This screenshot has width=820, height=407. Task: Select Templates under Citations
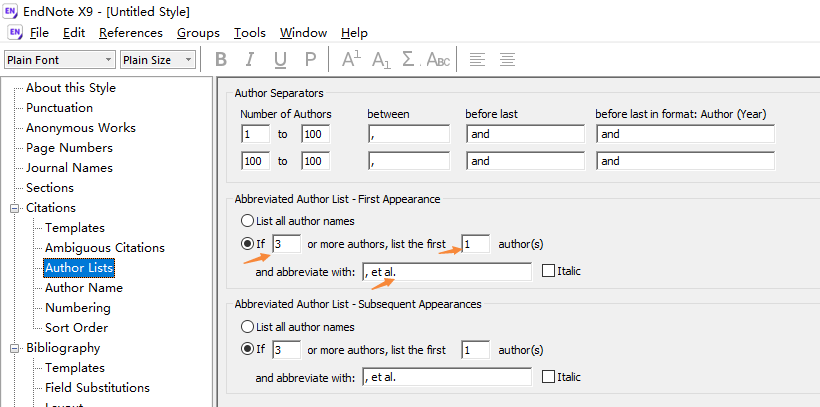[75, 228]
